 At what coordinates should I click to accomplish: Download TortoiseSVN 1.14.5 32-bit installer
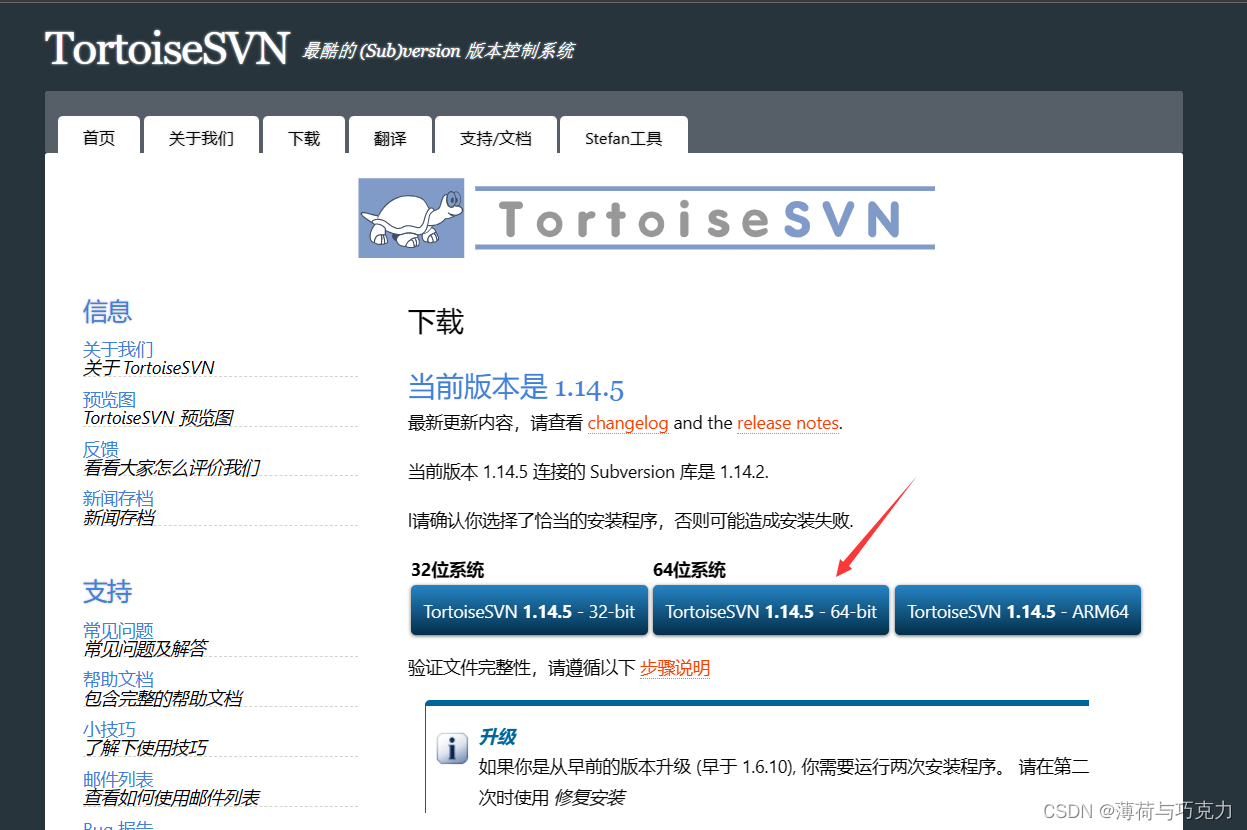click(x=529, y=611)
